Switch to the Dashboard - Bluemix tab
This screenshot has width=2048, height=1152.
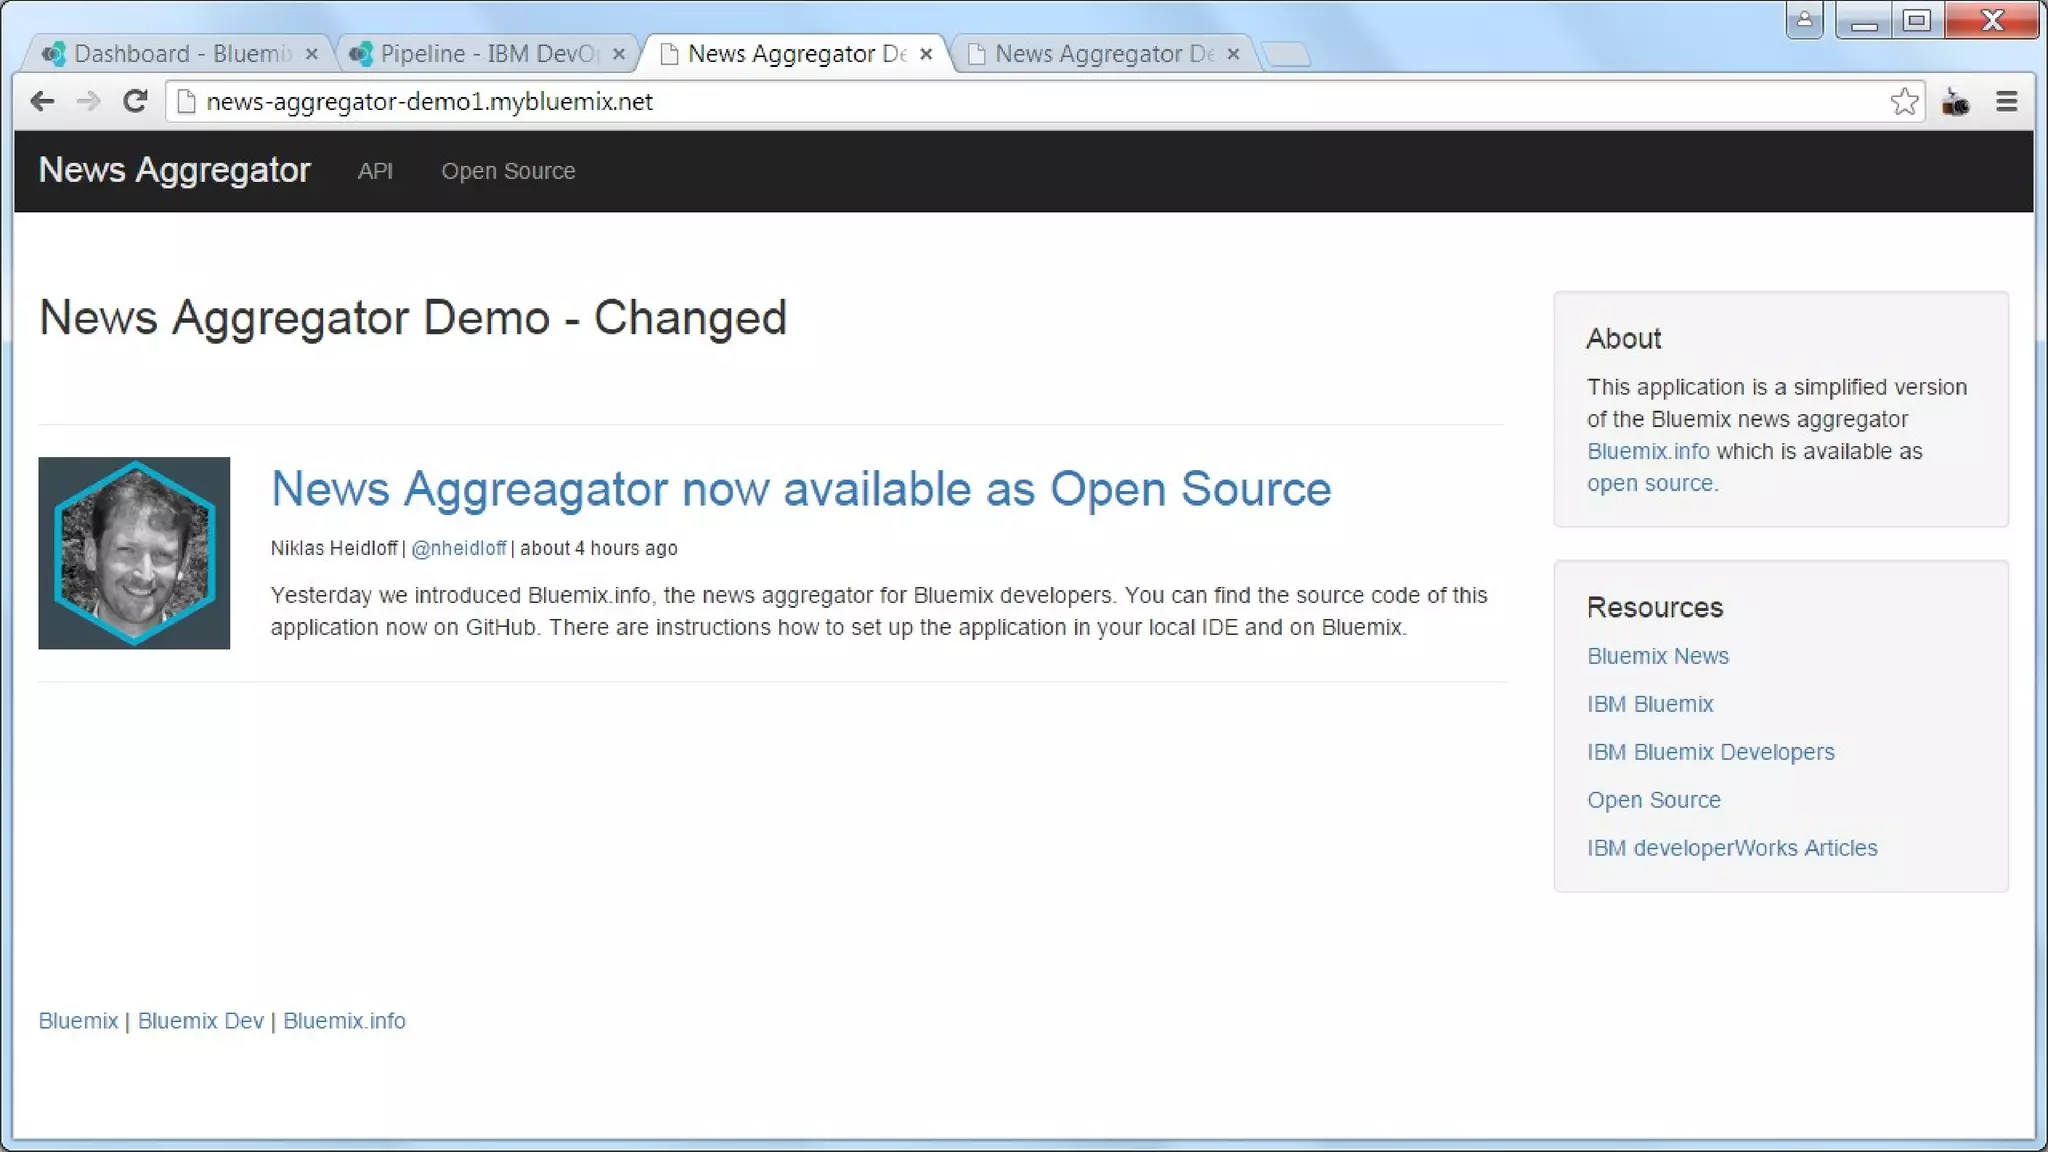tap(180, 54)
